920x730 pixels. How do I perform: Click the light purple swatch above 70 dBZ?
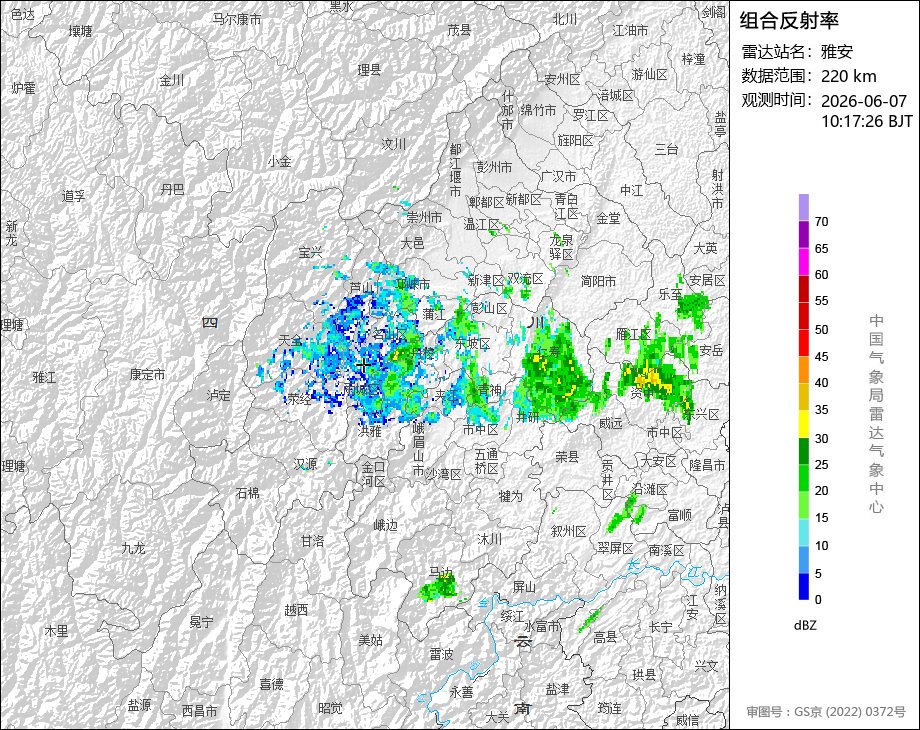803,207
